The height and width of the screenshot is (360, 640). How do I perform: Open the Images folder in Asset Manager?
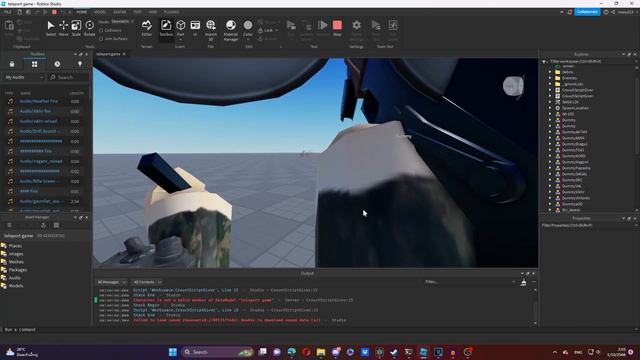[16, 254]
